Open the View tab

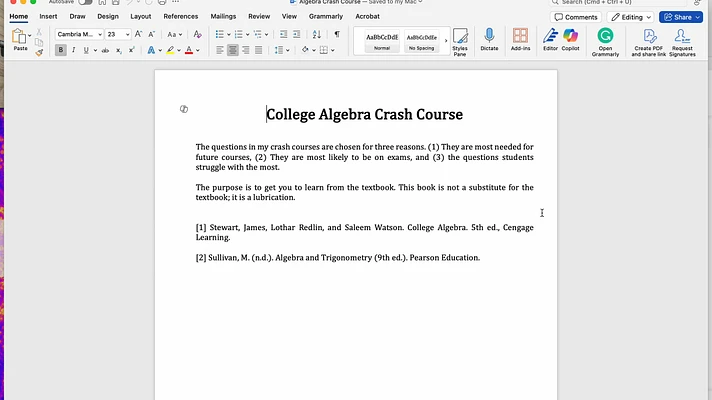289,16
